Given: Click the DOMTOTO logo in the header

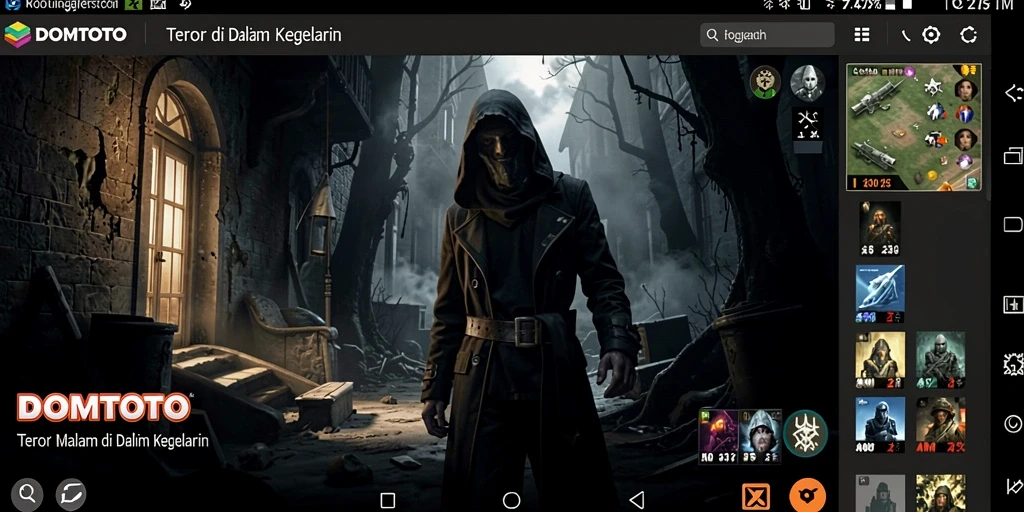Looking at the screenshot, I should click(x=65, y=35).
